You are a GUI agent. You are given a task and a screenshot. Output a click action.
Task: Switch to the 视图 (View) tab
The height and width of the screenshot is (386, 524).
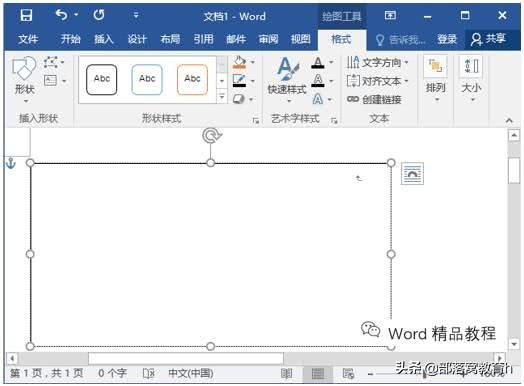coord(300,39)
